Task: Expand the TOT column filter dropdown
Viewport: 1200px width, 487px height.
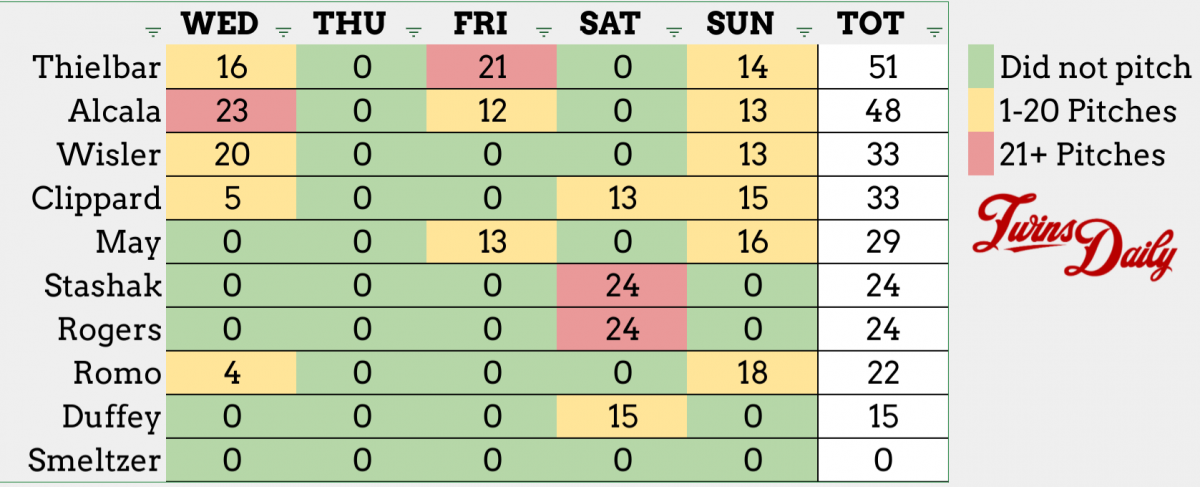Action: (933, 31)
